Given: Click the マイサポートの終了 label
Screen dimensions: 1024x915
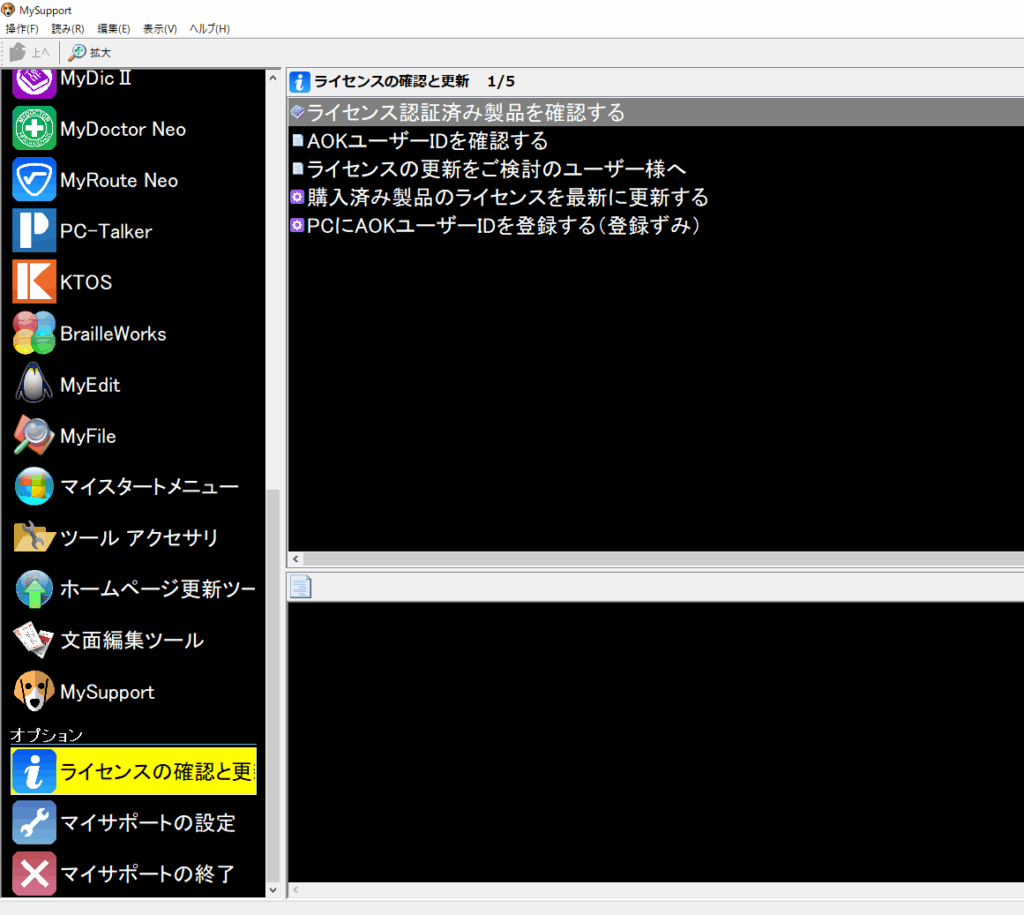Looking at the screenshot, I should pos(147,873).
